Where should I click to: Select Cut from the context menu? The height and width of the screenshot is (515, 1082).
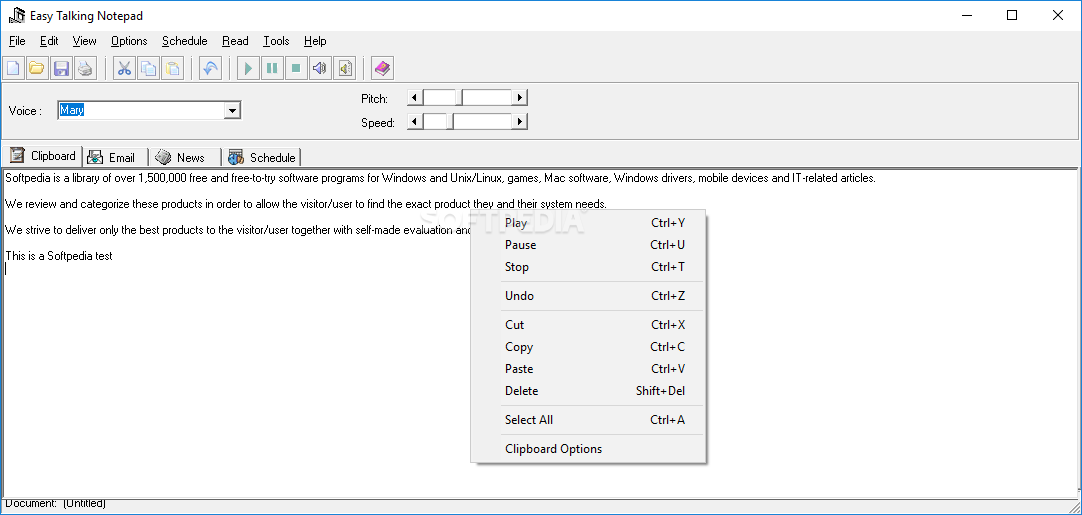(x=588, y=325)
